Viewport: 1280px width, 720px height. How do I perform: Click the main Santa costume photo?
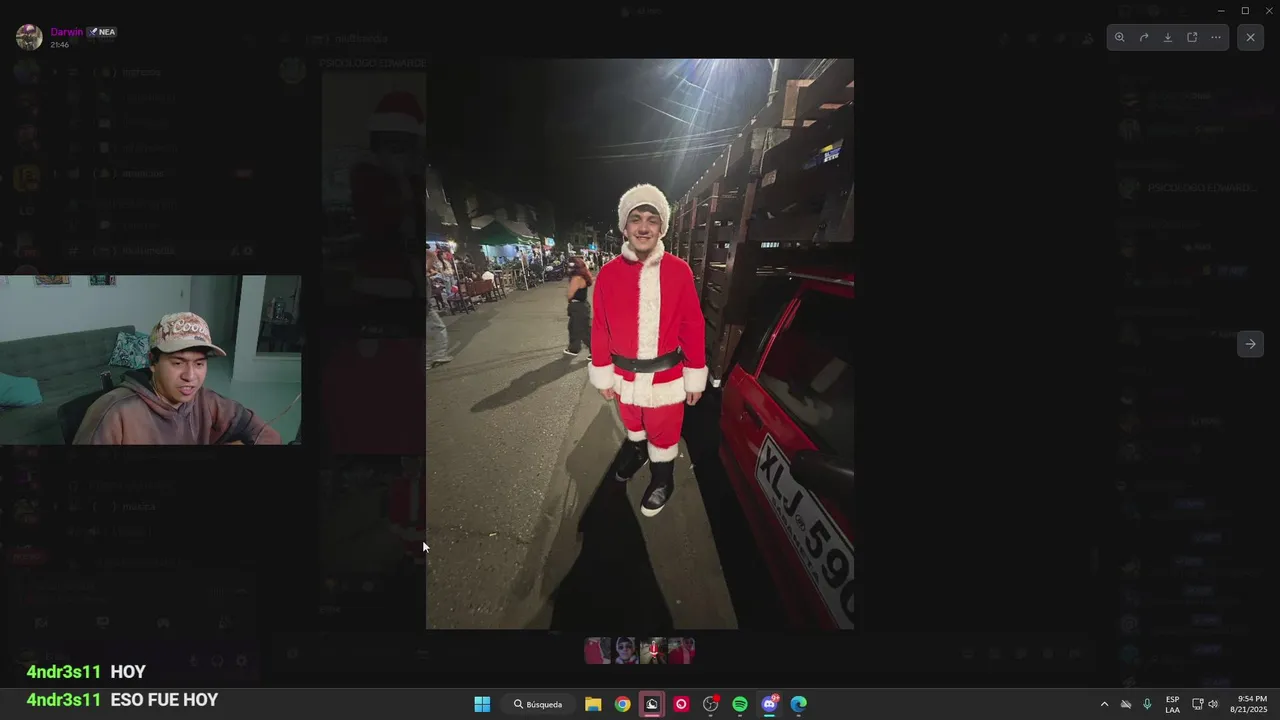click(640, 344)
